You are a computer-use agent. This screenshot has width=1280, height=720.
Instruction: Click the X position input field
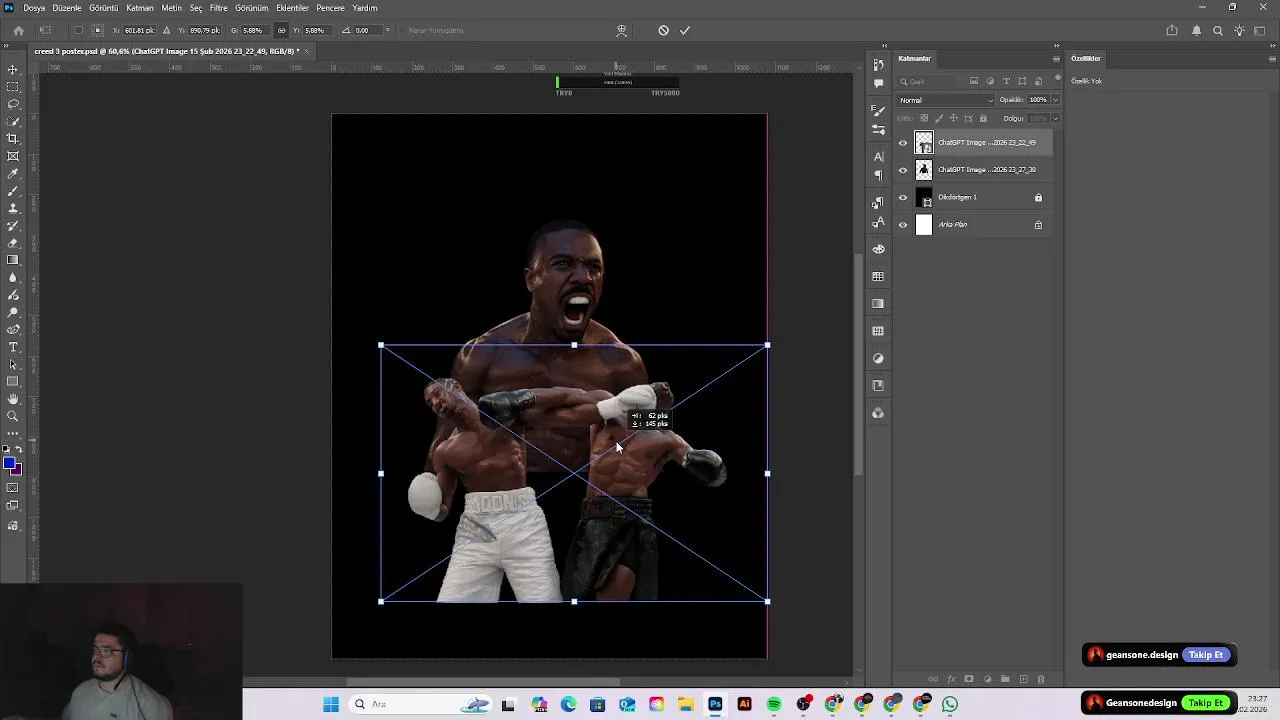click(139, 30)
